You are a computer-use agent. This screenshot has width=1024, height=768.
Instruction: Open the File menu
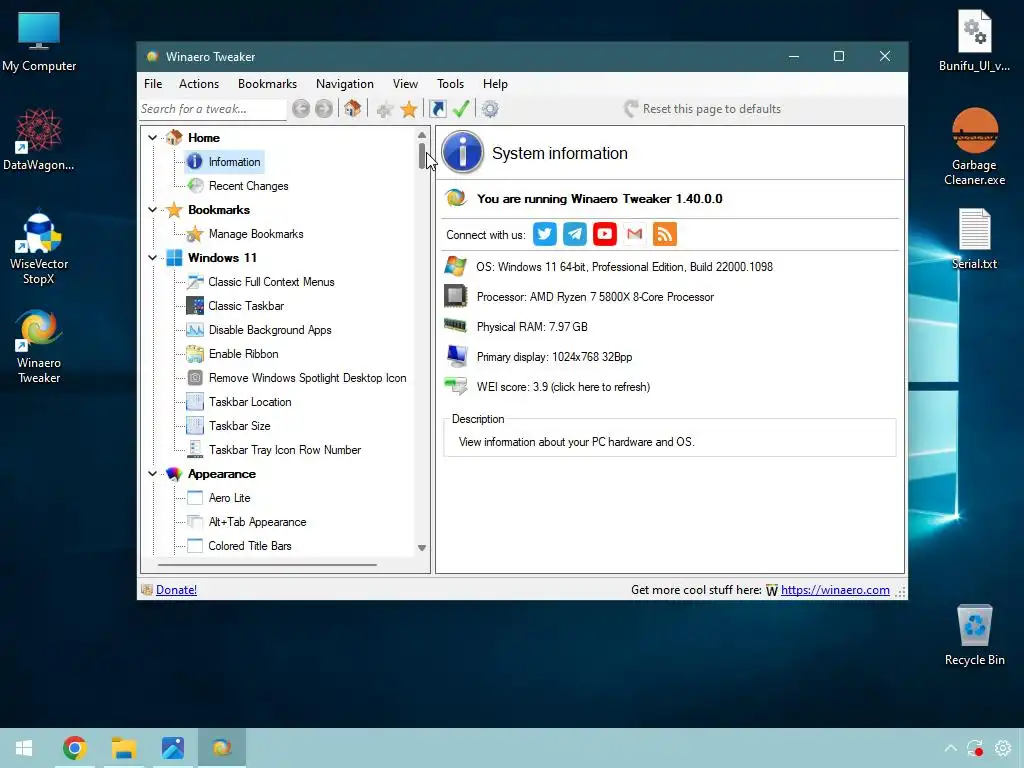tap(153, 84)
